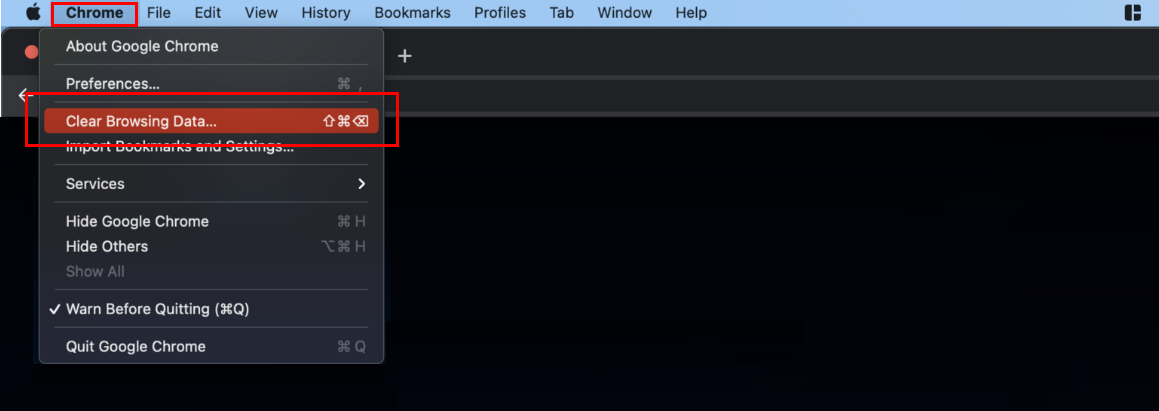1159x411 pixels.
Task: Open the Help menu
Action: click(691, 13)
